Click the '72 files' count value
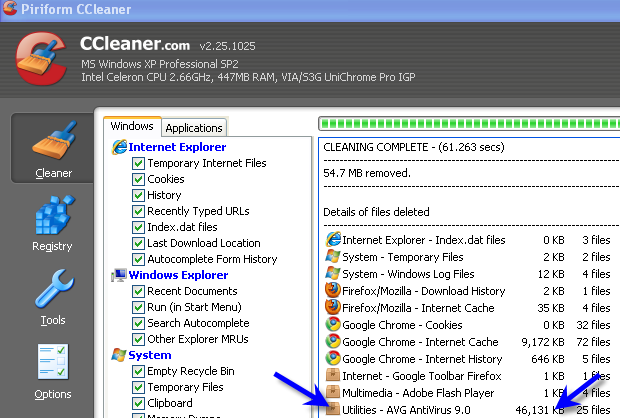Screen dimensions: 620x418 point(594,342)
